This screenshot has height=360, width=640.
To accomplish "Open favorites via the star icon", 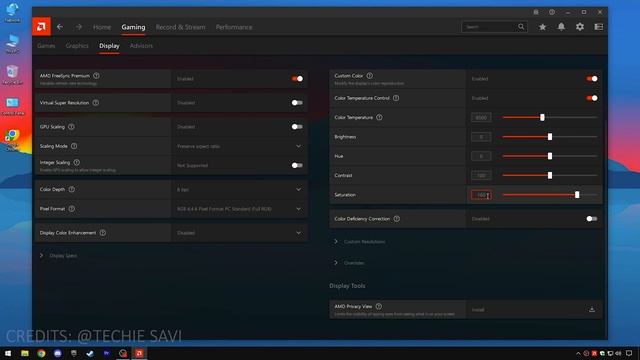I will pos(542,27).
